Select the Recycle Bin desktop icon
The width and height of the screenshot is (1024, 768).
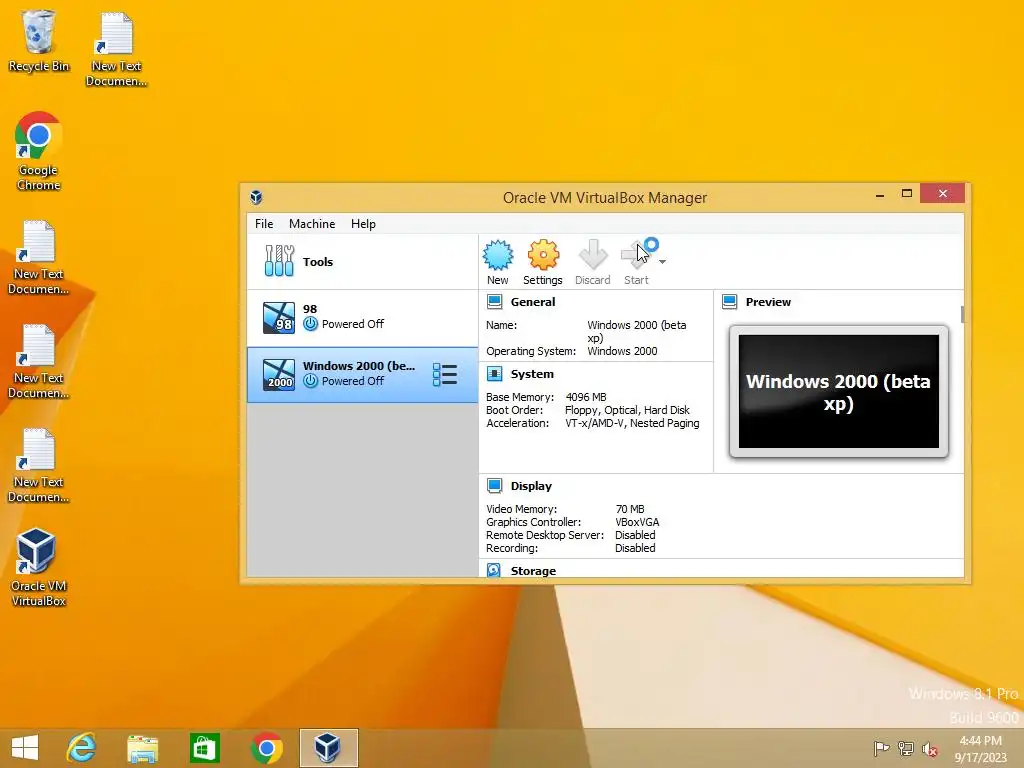click(39, 40)
